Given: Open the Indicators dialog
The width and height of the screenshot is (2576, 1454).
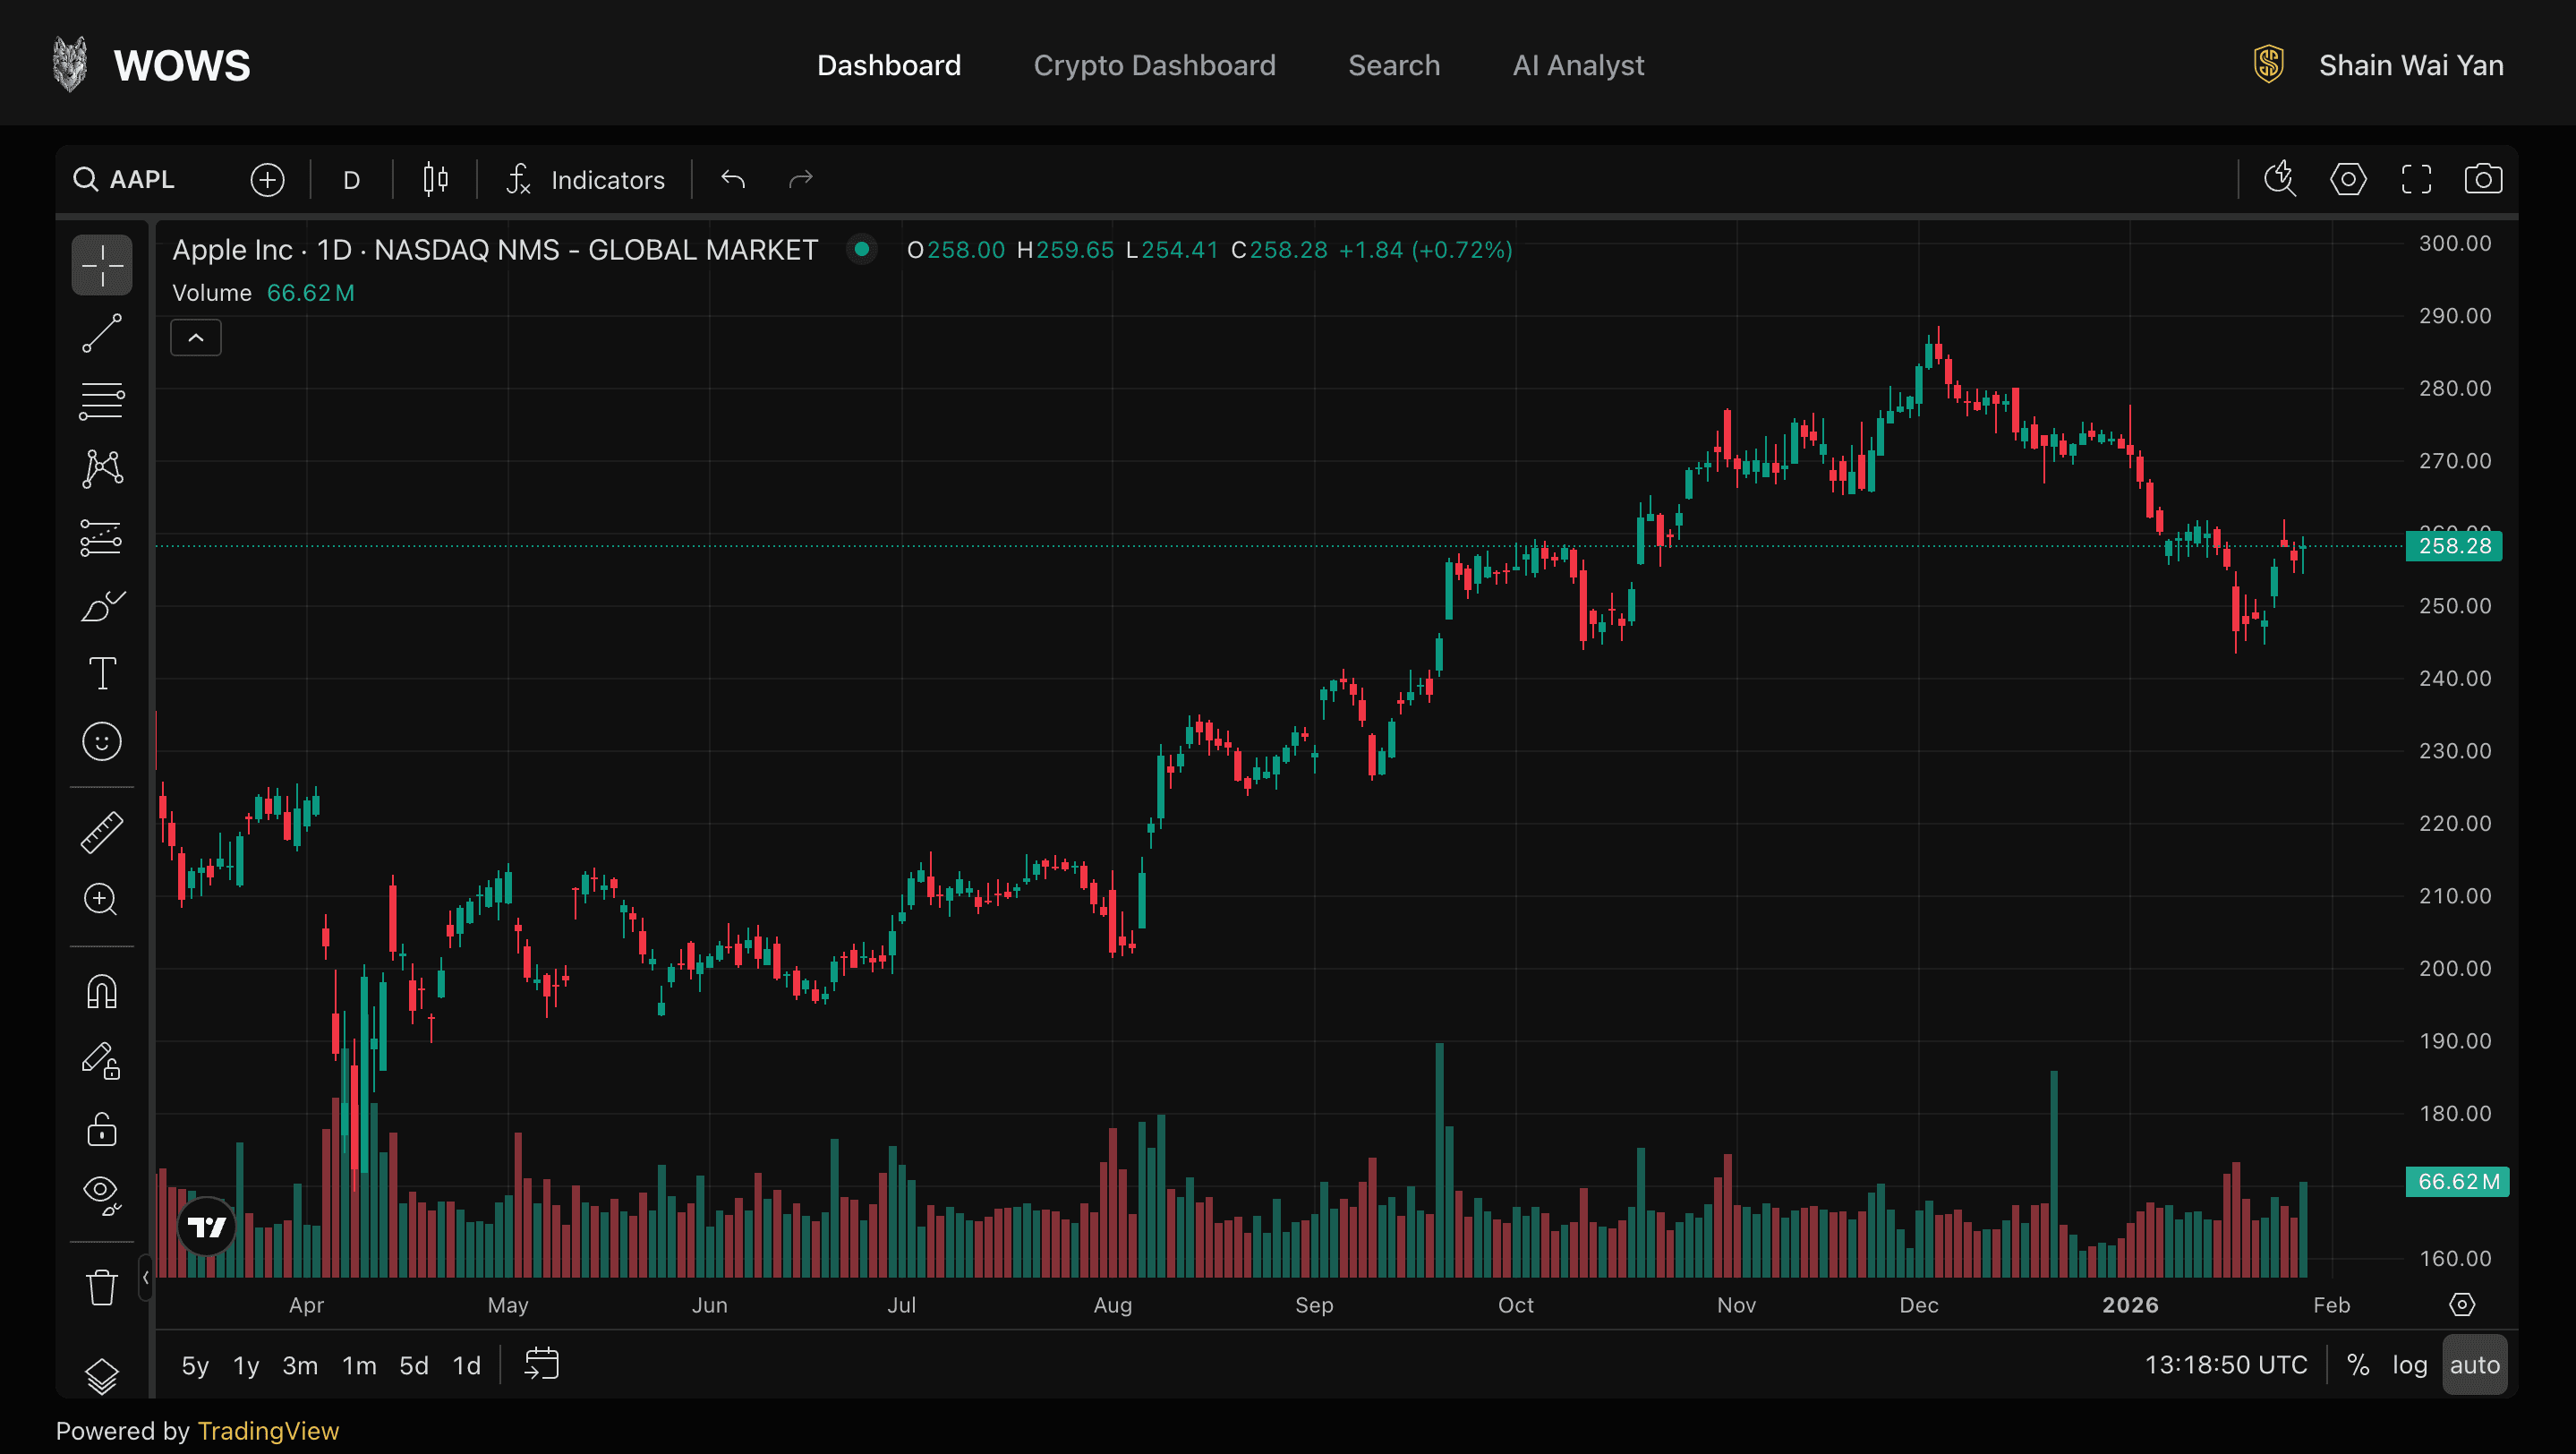Looking at the screenshot, I should pyautogui.click(x=586, y=180).
